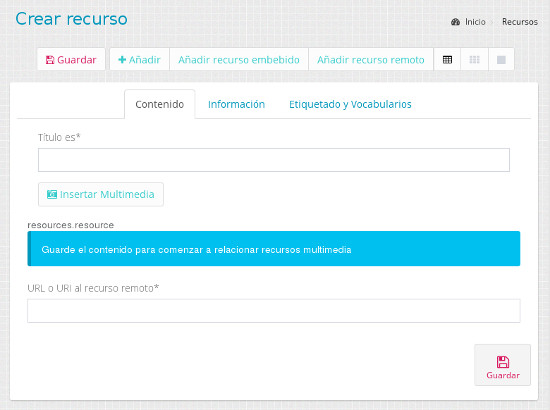550x410 pixels.
Task: Switch to the grid view icon
Action: (474, 60)
